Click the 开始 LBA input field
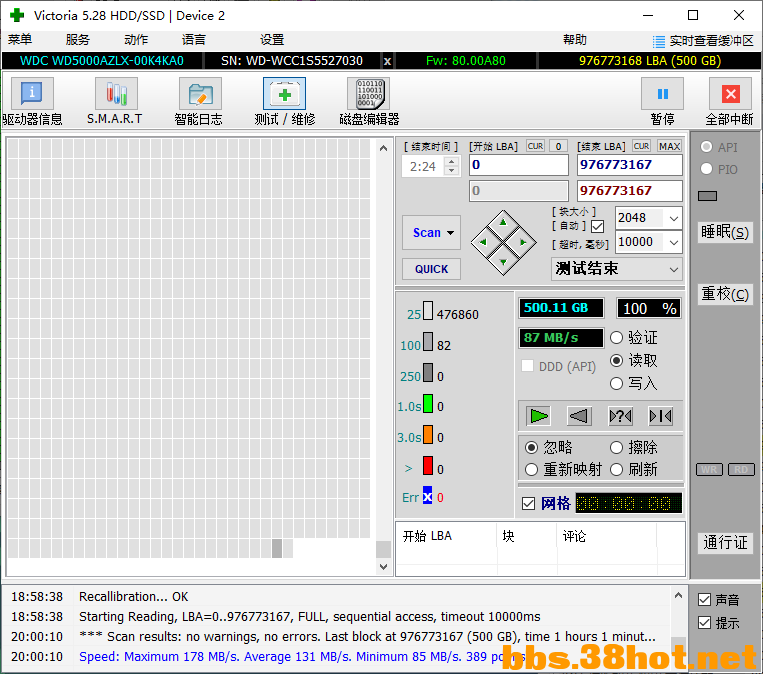The width and height of the screenshot is (763, 674). (519, 165)
